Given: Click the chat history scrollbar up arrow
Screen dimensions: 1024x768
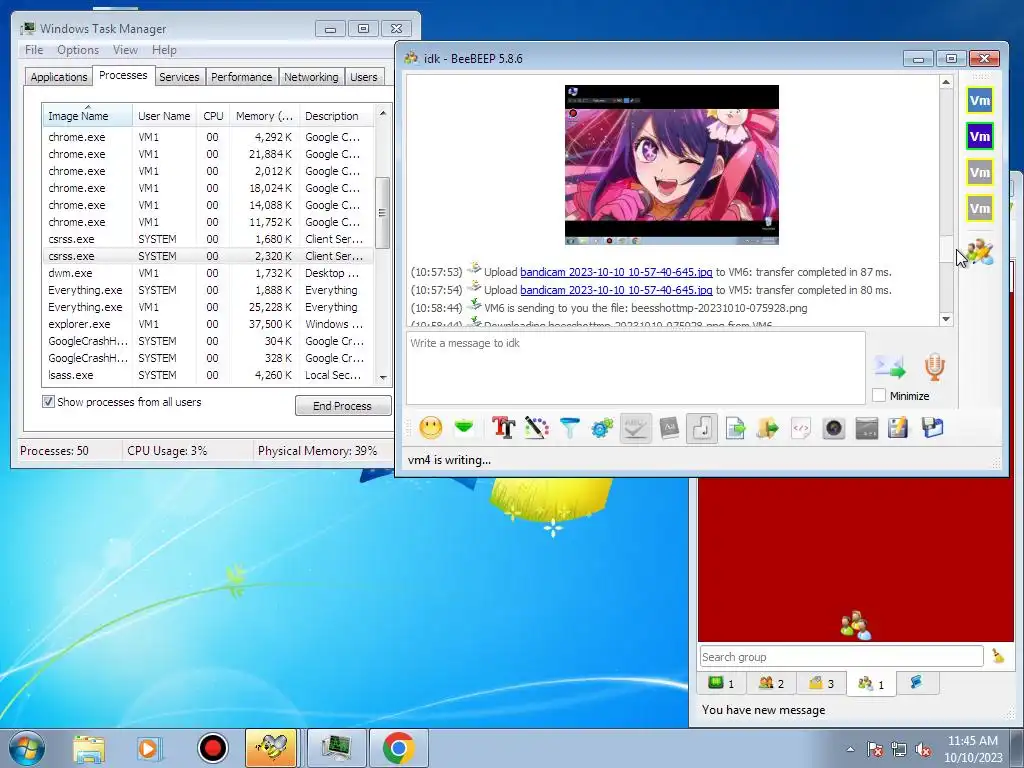Looking at the screenshot, I should pyautogui.click(x=946, y=82).
